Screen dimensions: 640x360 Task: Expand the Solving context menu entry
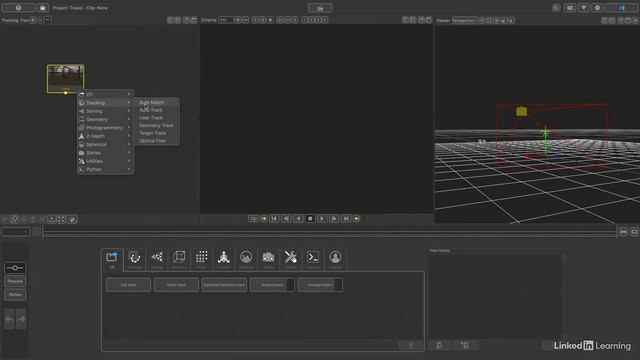point(106,111)
